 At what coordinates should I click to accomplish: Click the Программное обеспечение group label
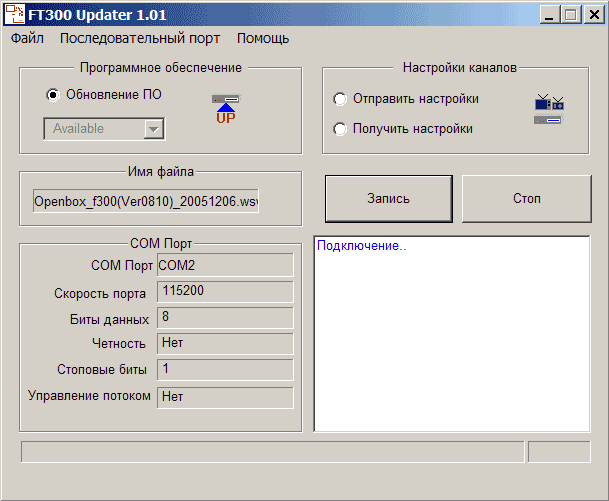click(161, 68)
